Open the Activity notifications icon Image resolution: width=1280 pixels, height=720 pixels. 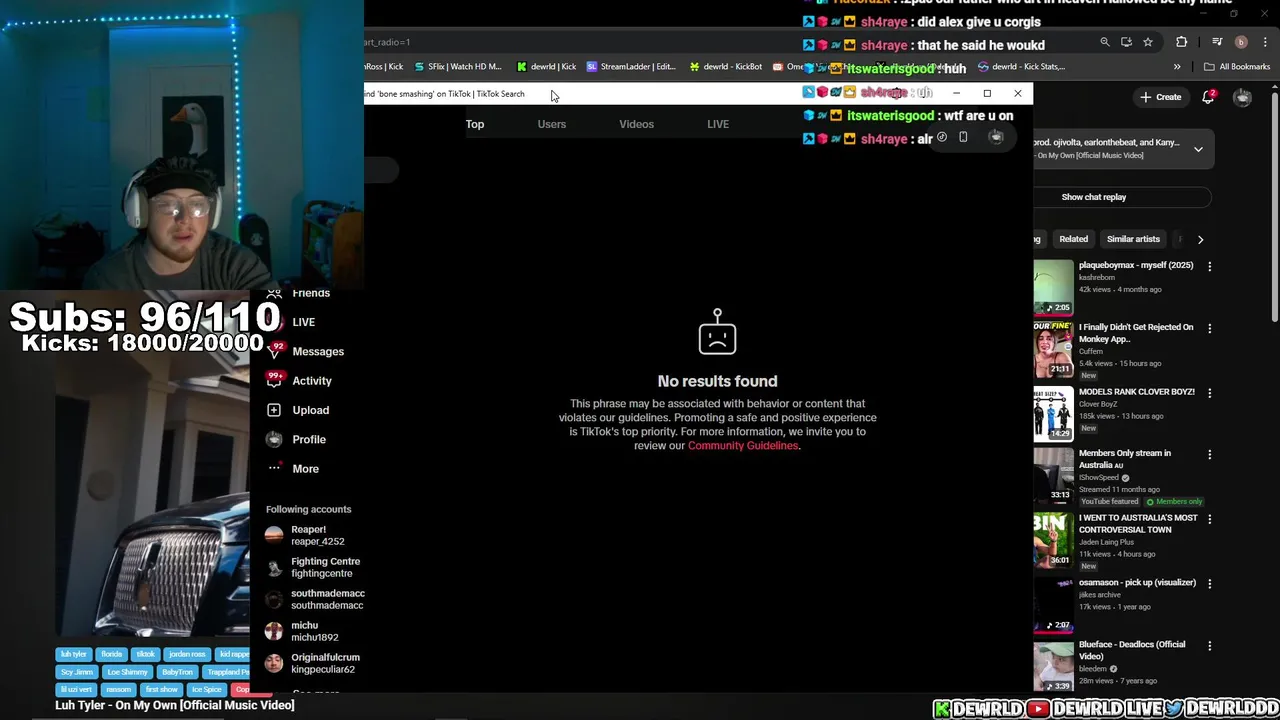click(x=274, y=380)
